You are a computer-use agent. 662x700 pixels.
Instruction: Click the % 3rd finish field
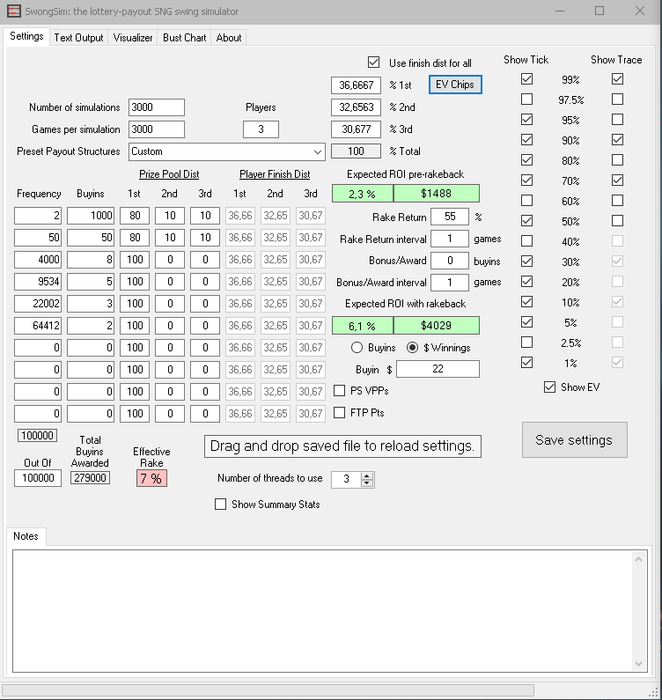click(356, 129)
